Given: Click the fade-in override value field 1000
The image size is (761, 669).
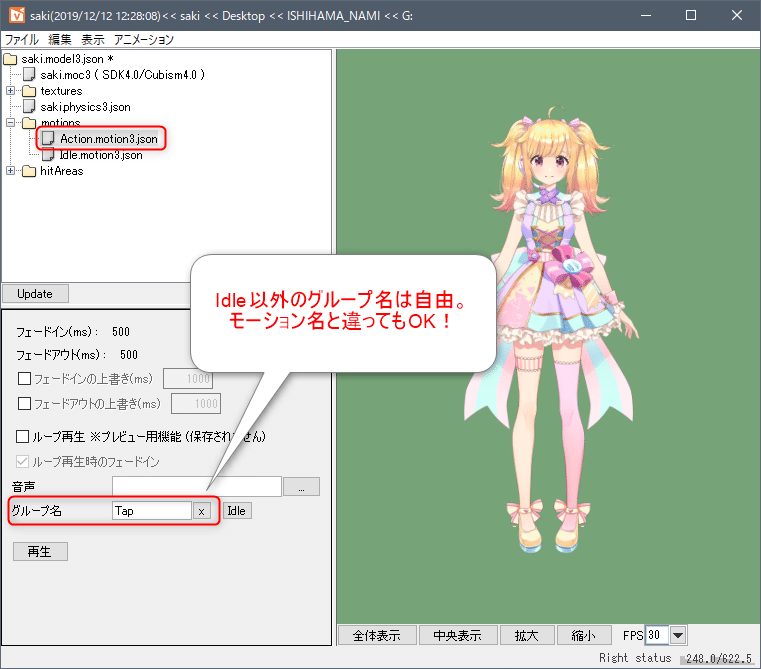Looking at the screenshot, I should click(x=188, y=379).
